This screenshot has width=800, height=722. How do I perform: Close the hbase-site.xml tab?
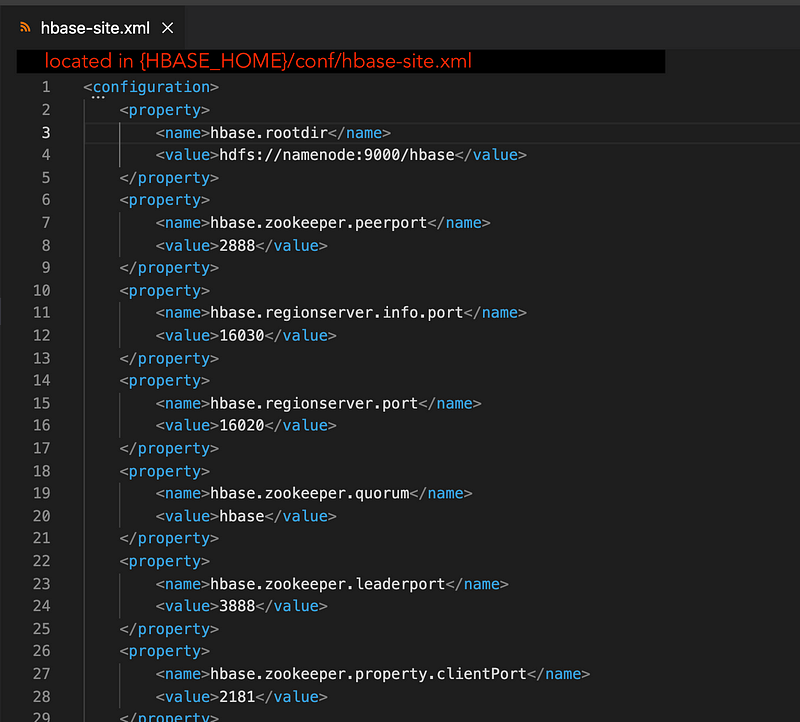[167, 28]
